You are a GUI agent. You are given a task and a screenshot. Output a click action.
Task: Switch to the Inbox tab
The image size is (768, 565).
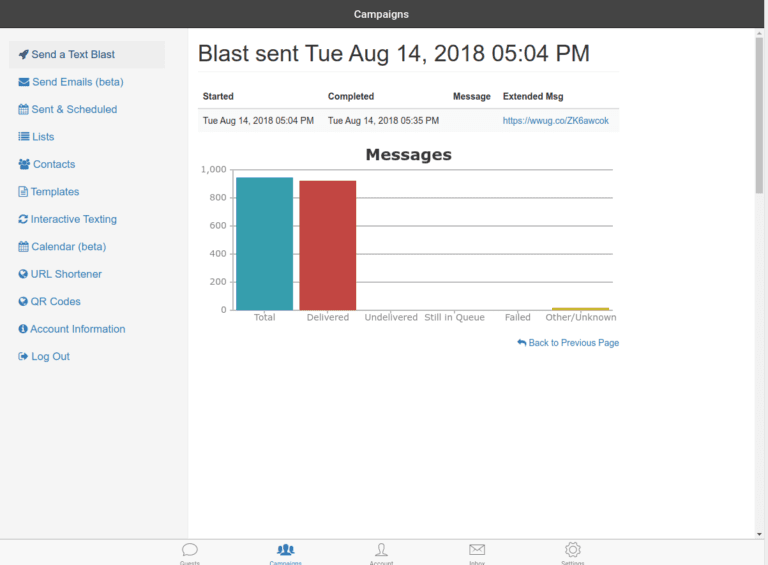(477, 552)
